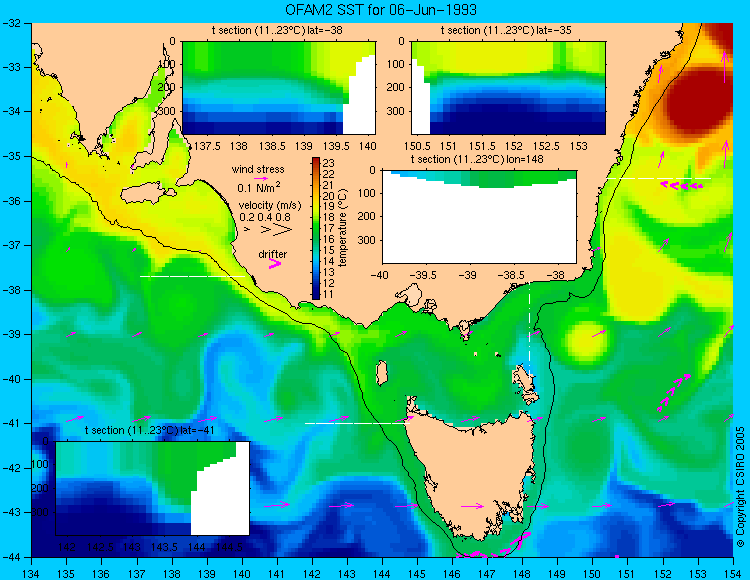Click the 0.2 velocity legend arrowhead

(247, 230)
